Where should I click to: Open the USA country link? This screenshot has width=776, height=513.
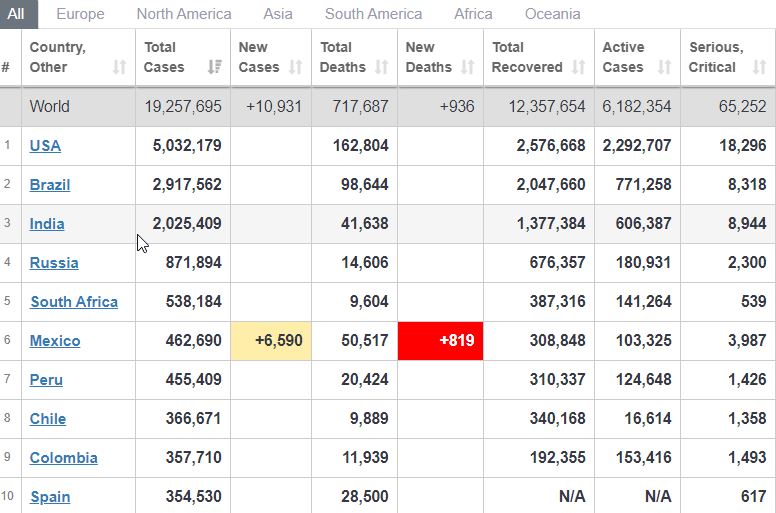coord(45,146)
